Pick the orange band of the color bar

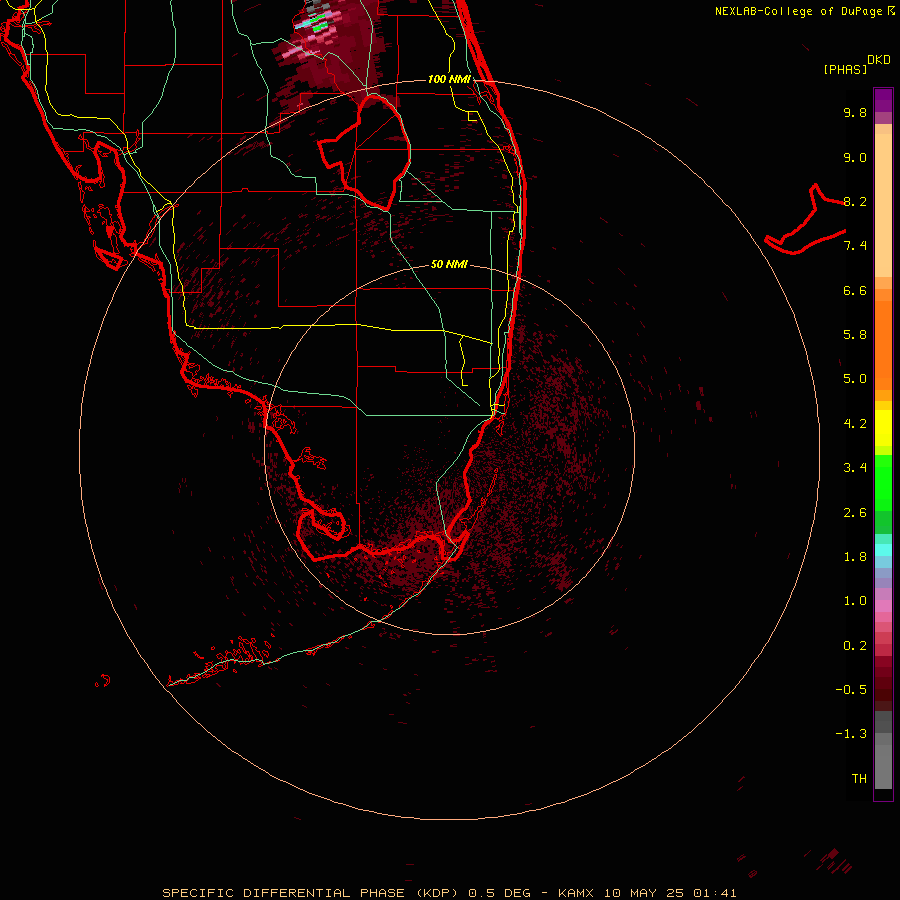[x=883, y=344]
